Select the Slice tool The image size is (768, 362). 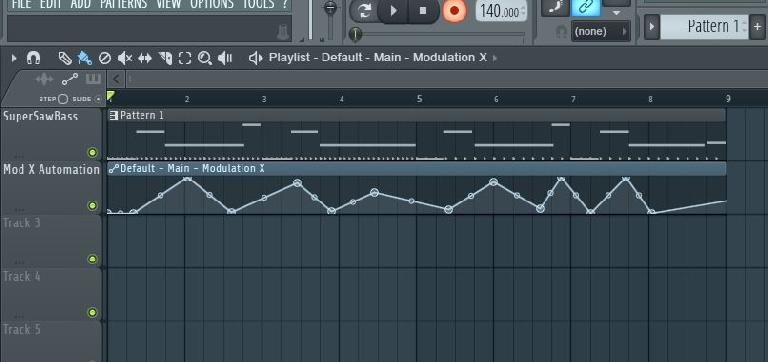point(166,58)
